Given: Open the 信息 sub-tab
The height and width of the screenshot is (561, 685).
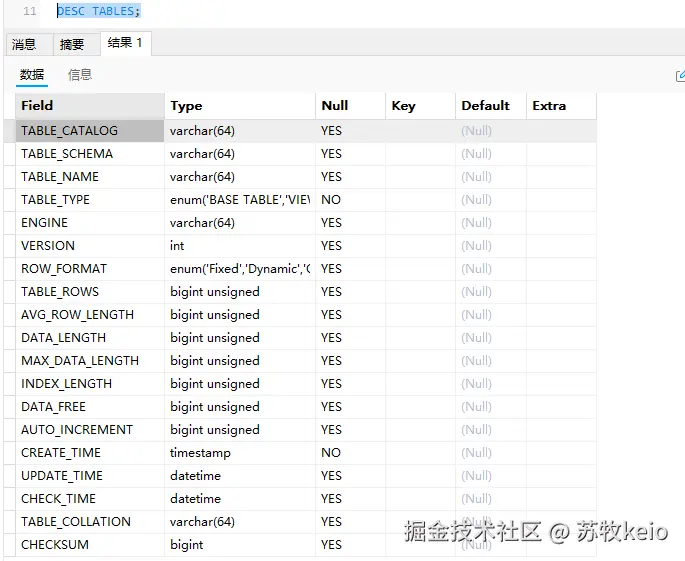Looking at the screenshot, I should point(80,75).
